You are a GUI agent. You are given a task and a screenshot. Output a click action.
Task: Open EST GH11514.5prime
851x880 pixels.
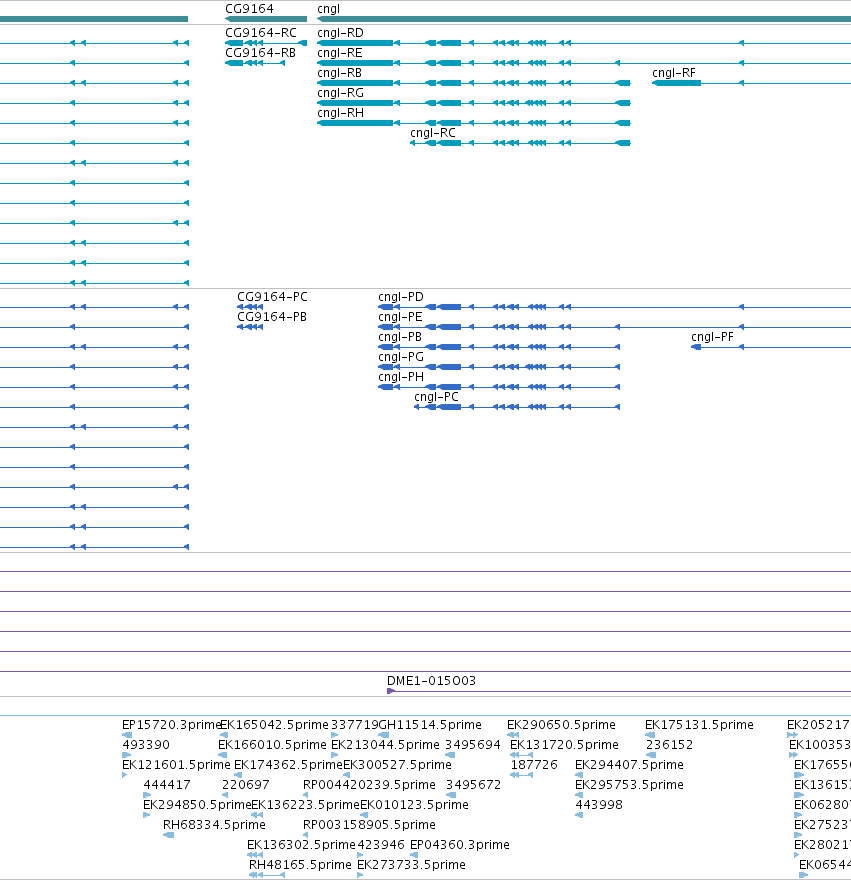[430, 725]
